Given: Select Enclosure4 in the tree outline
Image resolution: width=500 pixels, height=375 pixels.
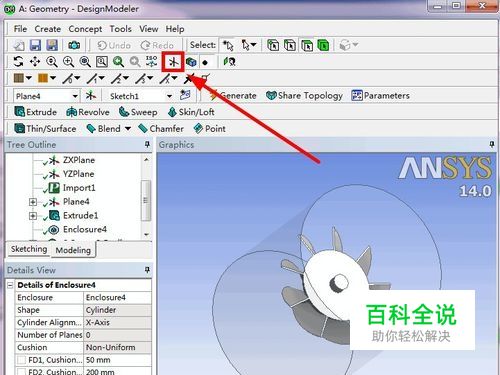Looking at the screenshot, I should coord(85,230).
